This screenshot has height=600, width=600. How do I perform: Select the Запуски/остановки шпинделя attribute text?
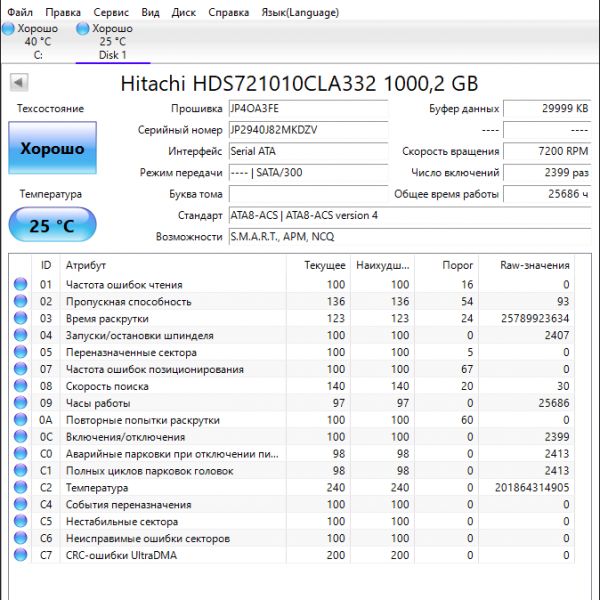[140, 336]
